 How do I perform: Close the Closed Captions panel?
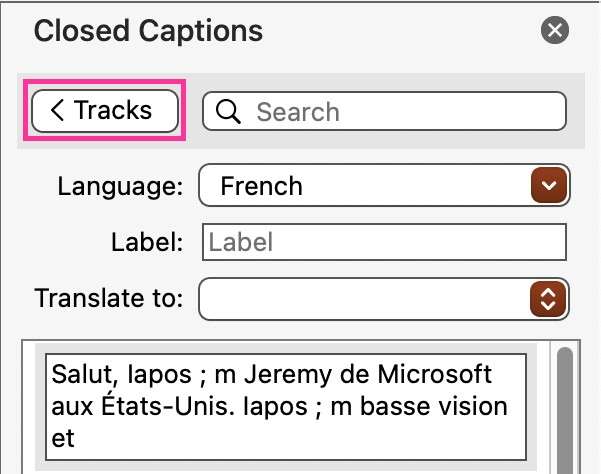(x=555, y=30)
